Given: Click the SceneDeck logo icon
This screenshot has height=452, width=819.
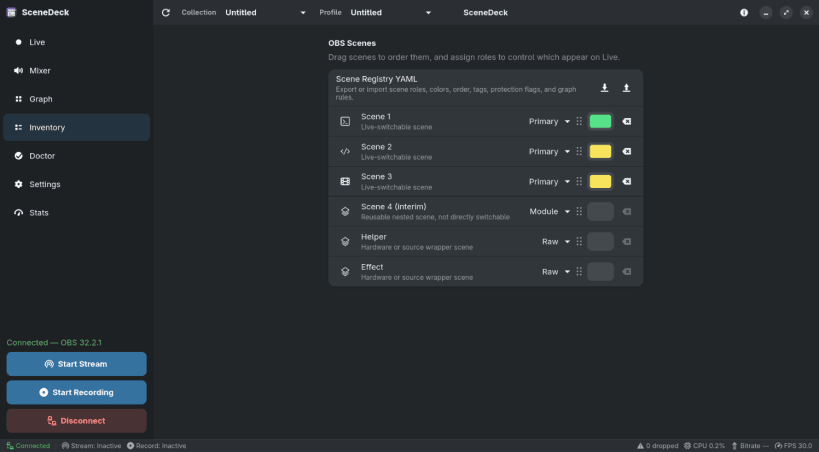Looking at the screenshot, I should [11, 12].
